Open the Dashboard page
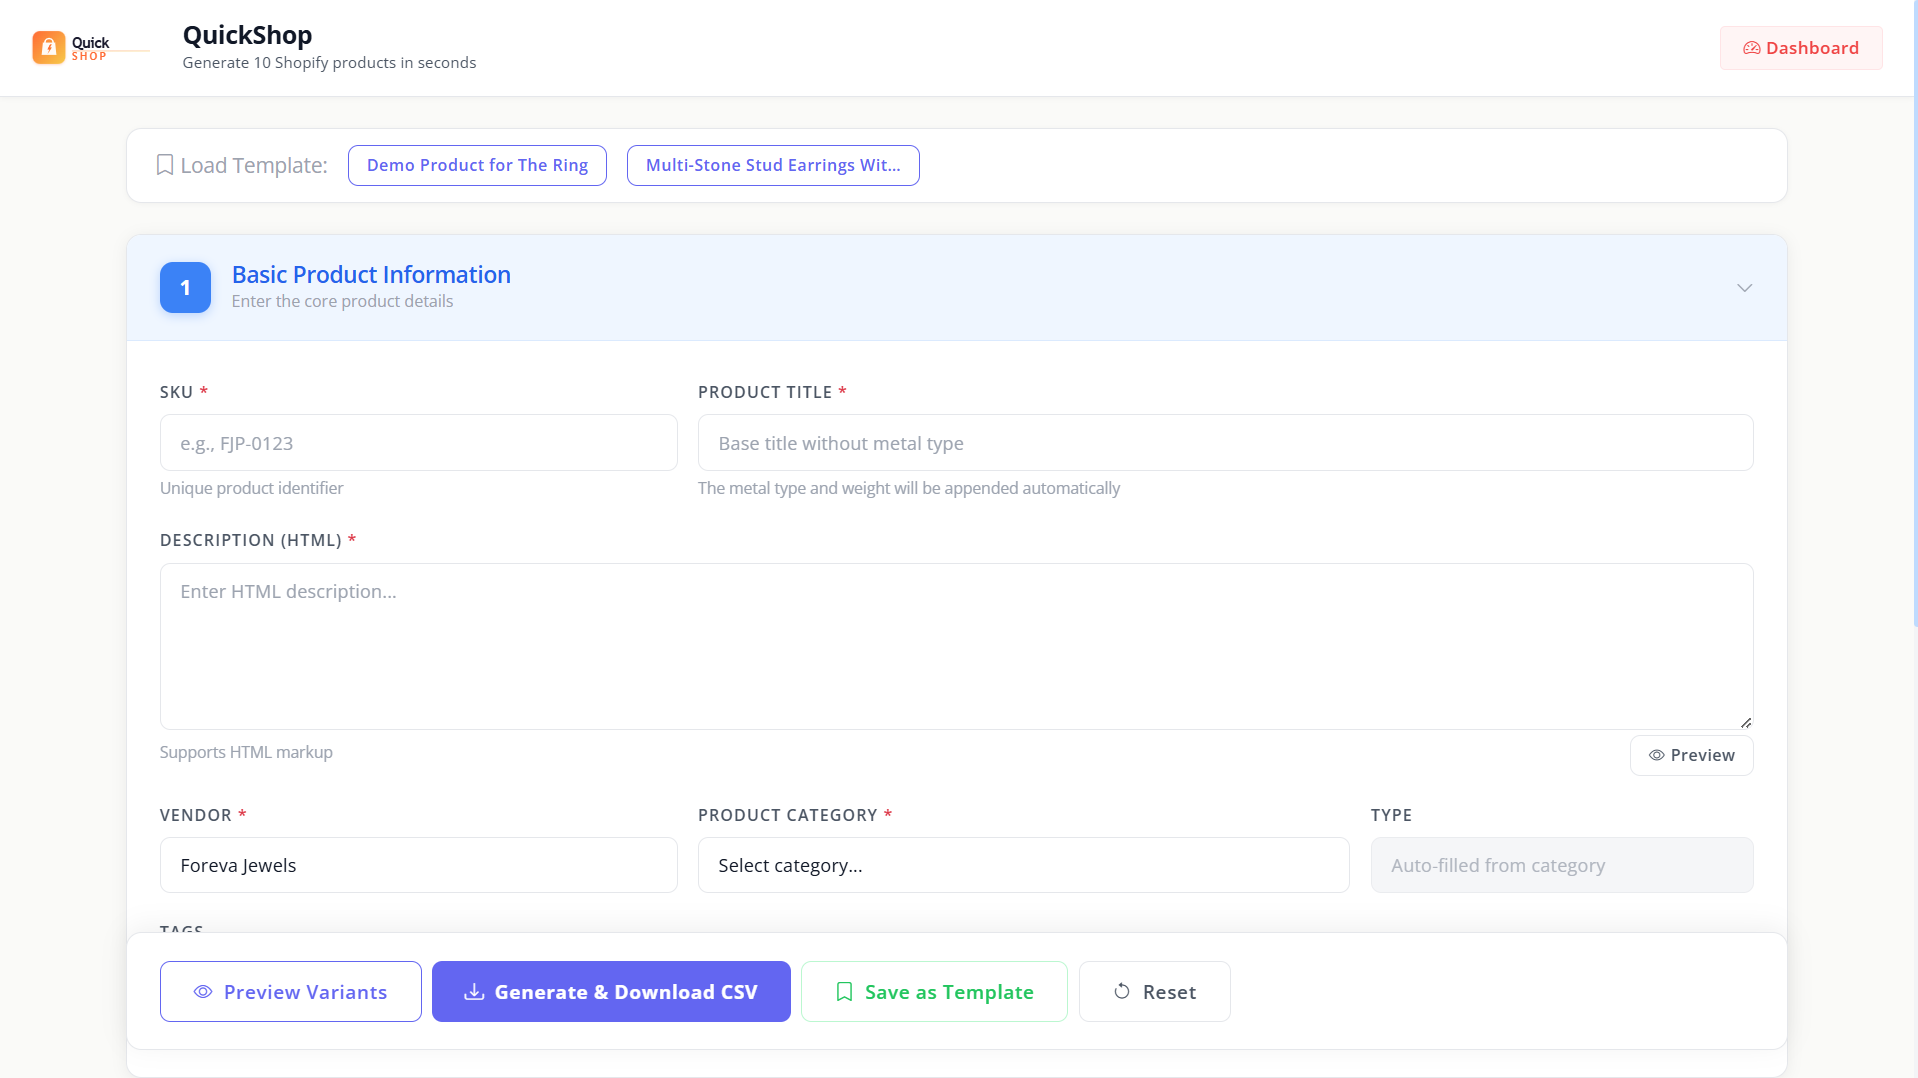Viewport: 1918px width, 1078px height. click(1801, 47)
